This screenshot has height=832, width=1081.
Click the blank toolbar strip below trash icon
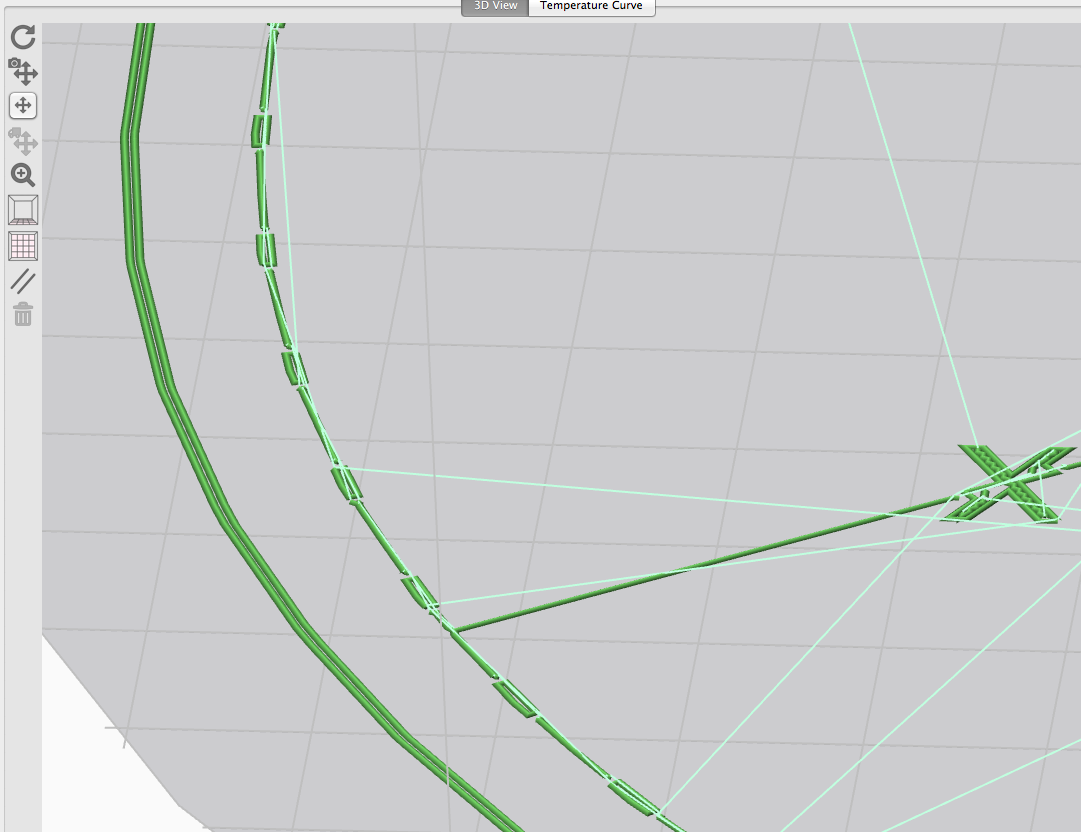coord(23,550)
